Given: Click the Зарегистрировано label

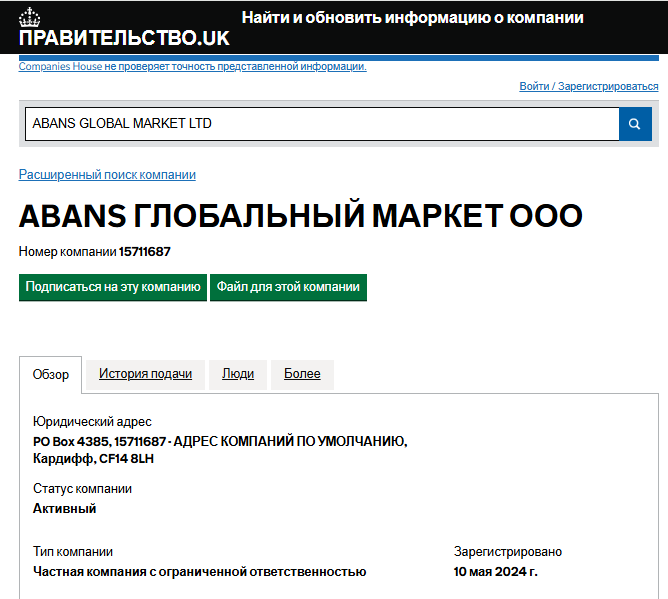Looking at the screenshot, I should click(508, 552).
